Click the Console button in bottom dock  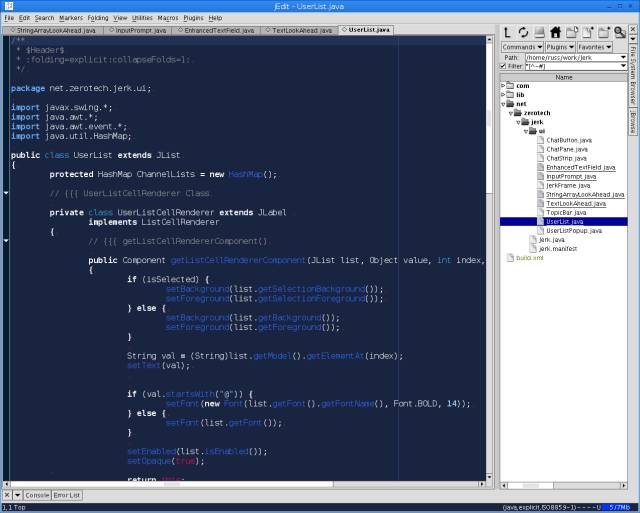(37, 495)
